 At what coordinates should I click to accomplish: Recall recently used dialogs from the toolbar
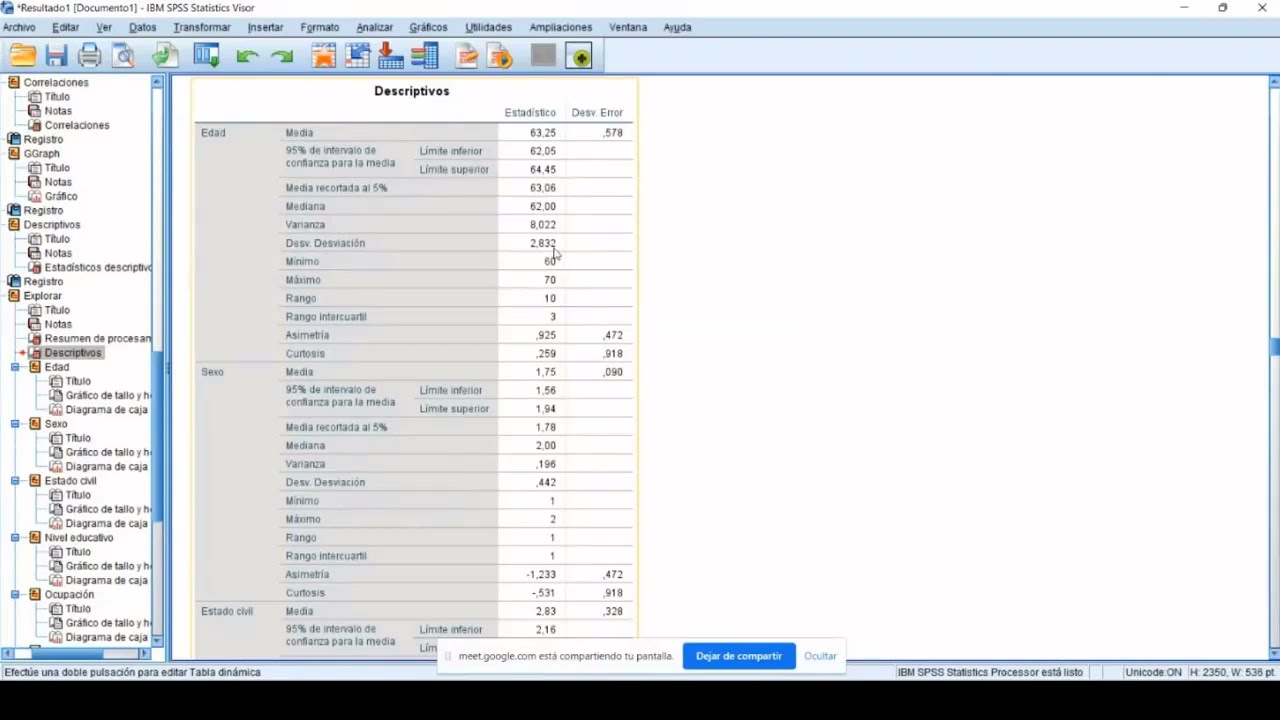(206, 56)
